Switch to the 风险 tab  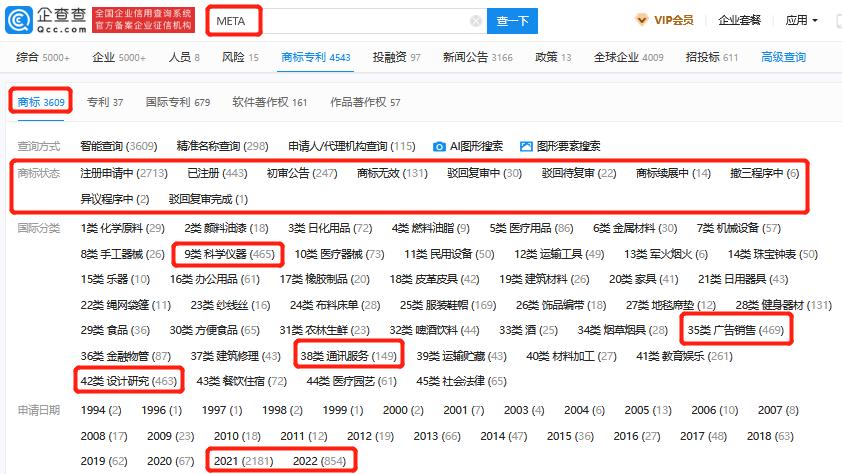(240, 57)
